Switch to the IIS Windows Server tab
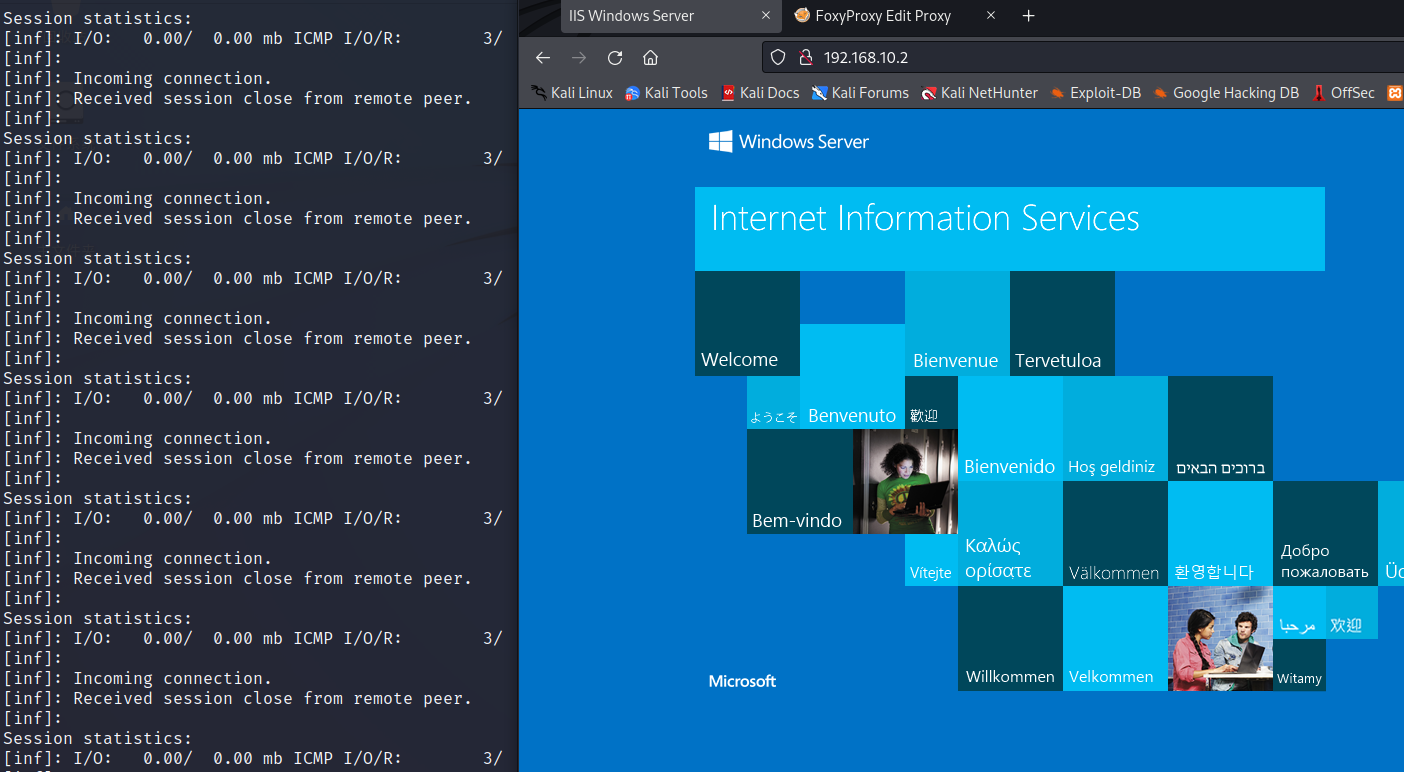The image size is (1404, 772). pos(670,16)
